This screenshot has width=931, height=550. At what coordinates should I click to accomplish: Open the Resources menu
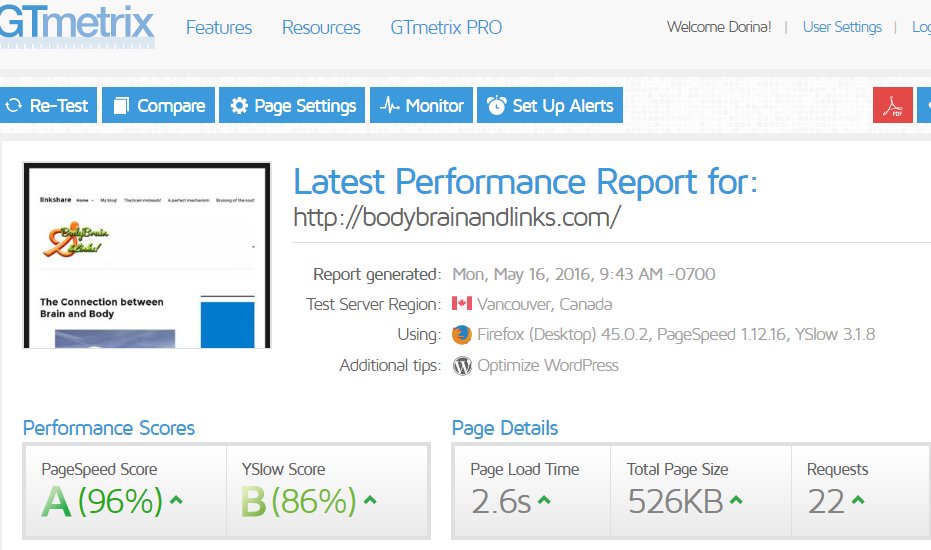coord(321,27)
